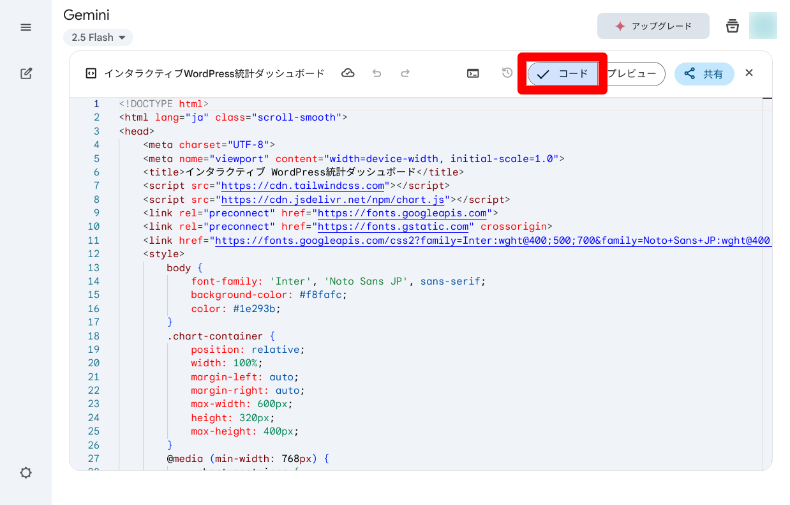
Task: Click line number 18 in the gutter
Action: (x=94, y=336)
